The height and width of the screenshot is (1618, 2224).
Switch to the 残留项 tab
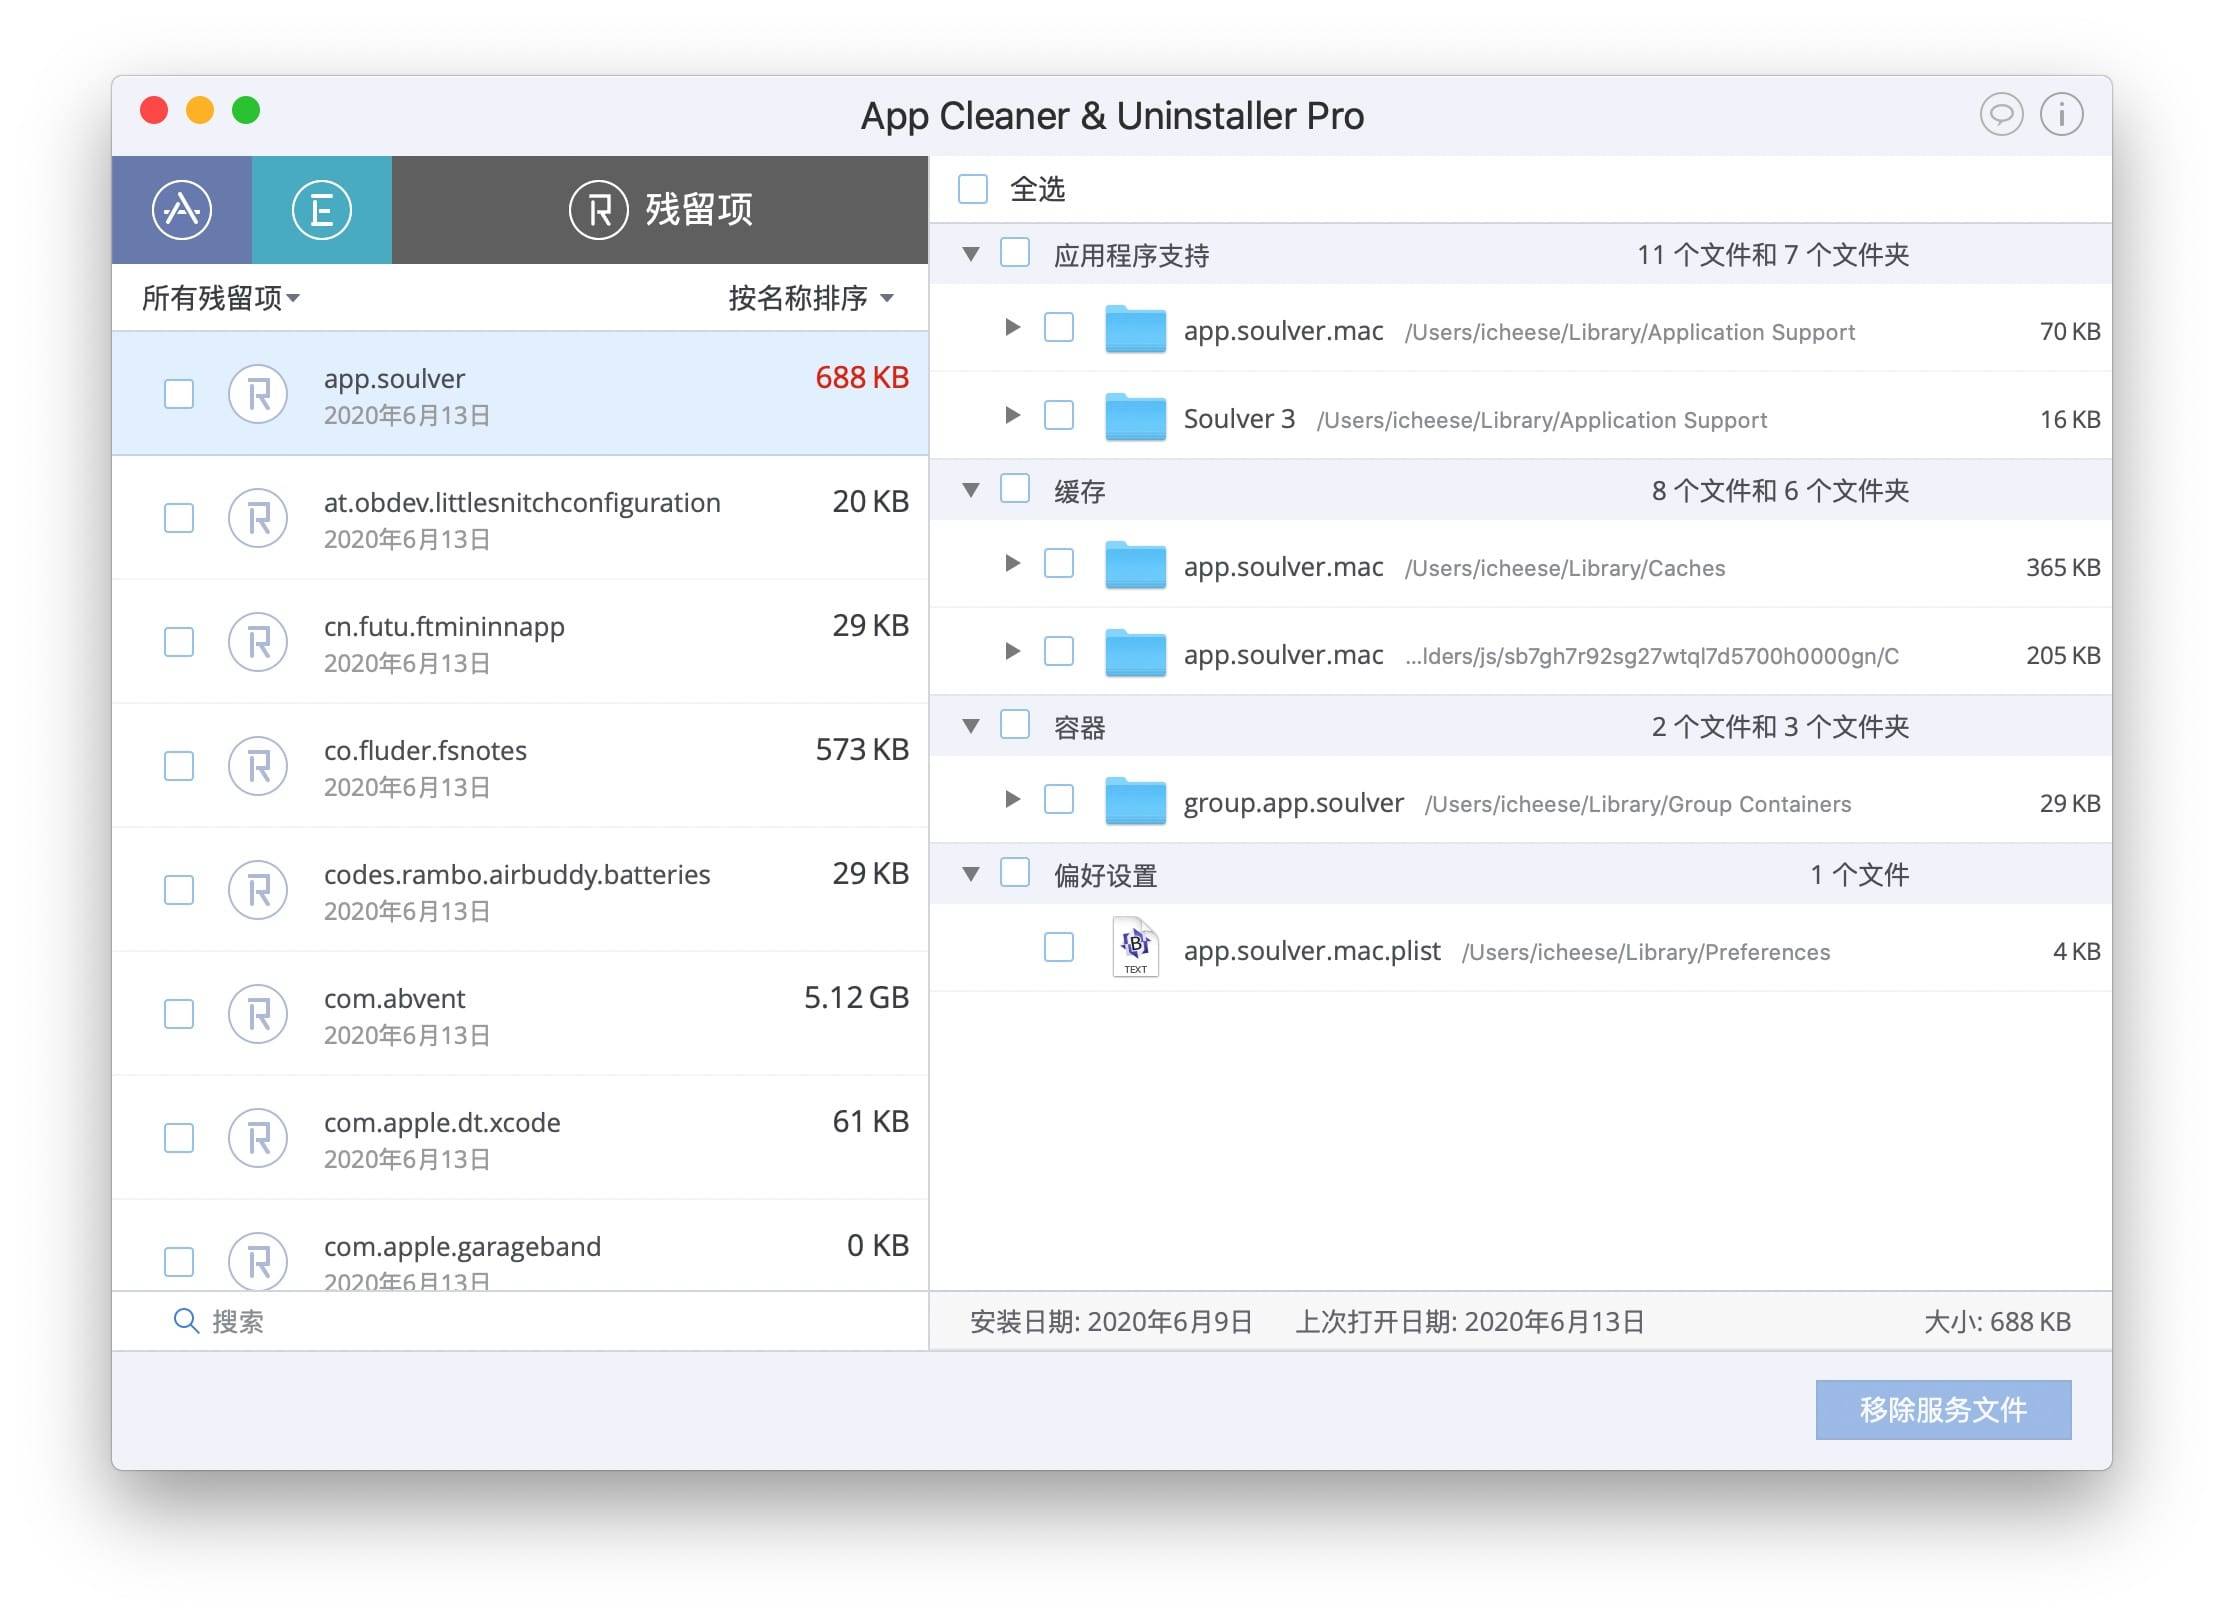pos(660,210)
